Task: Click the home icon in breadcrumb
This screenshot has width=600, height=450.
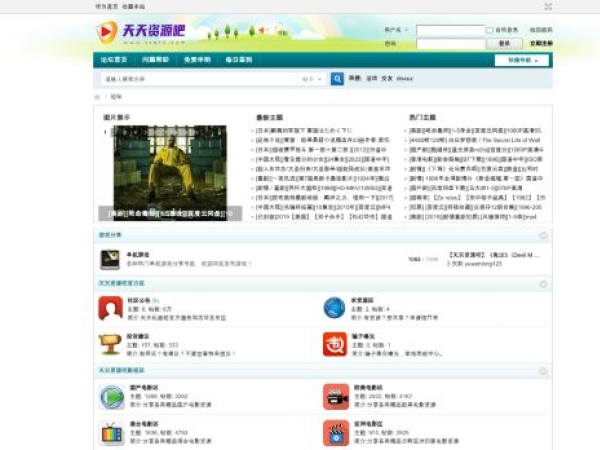Action: coord(98,97)
